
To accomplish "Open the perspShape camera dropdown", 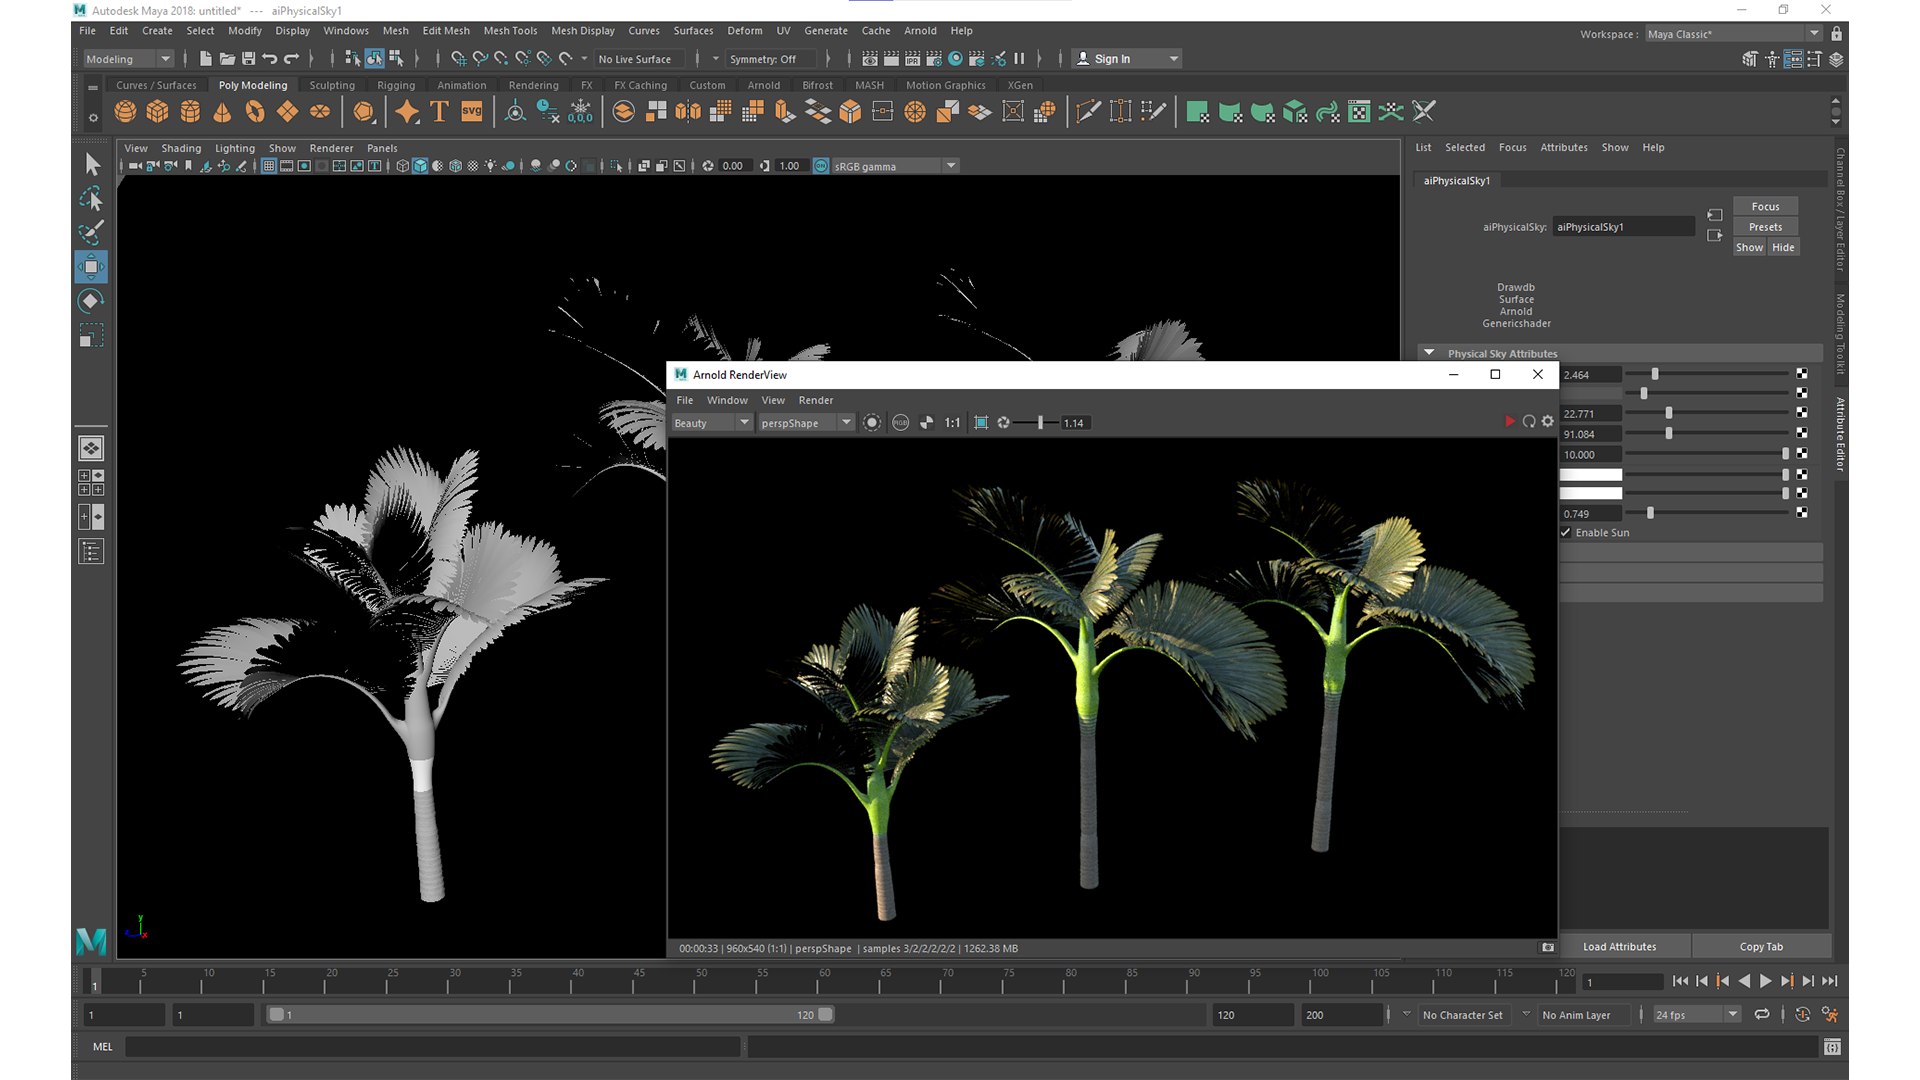I will [x=805, y=423].
